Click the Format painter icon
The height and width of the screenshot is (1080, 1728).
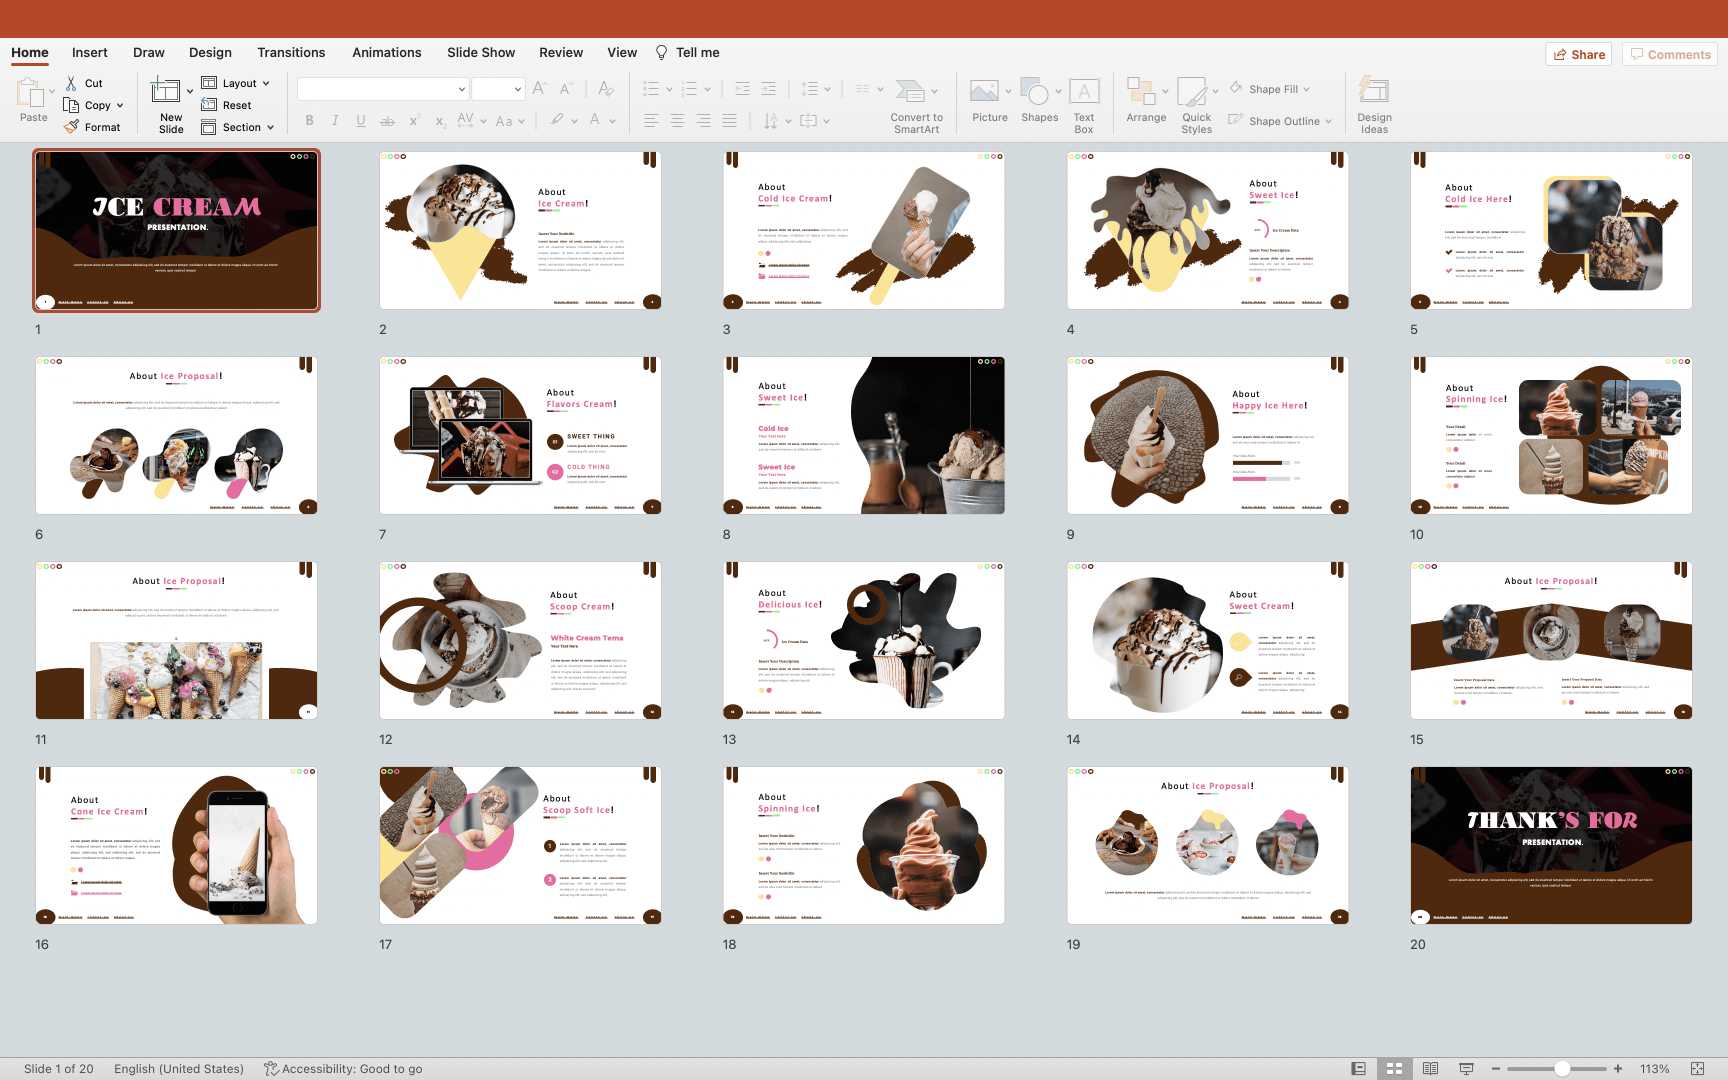click(x=71, y=127)
